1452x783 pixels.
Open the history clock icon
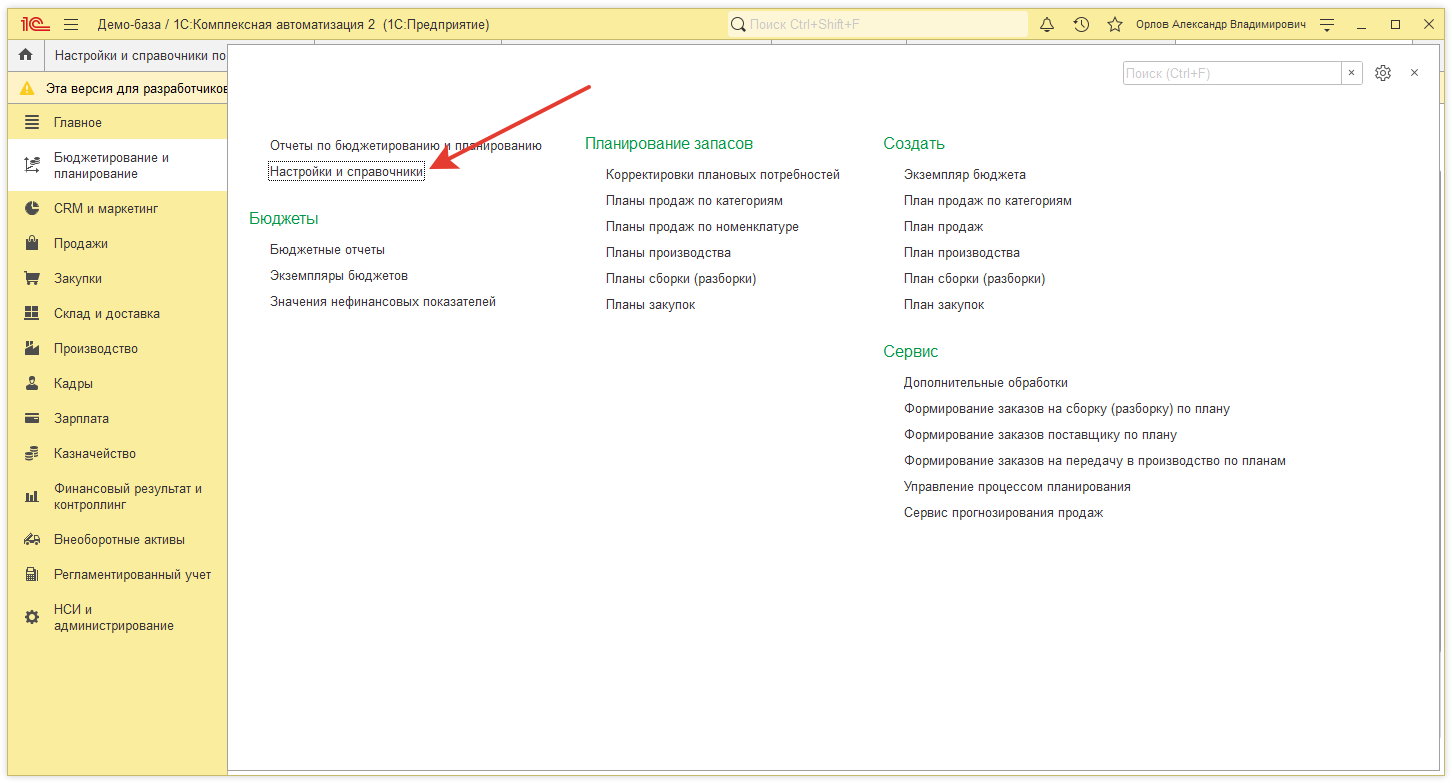pos(1081,24)
